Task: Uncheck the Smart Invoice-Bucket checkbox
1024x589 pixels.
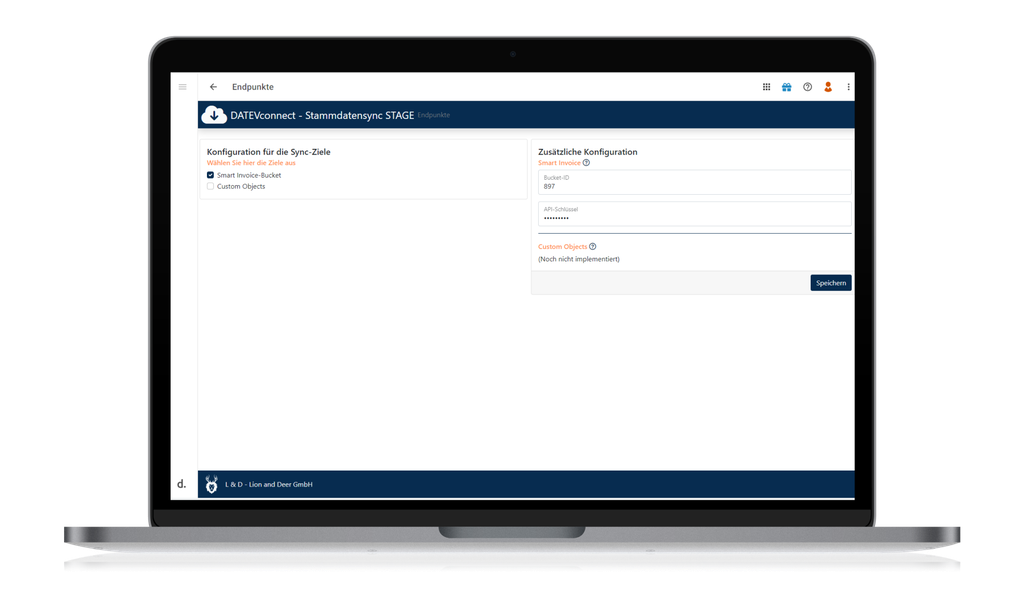Action: (210, 175)
